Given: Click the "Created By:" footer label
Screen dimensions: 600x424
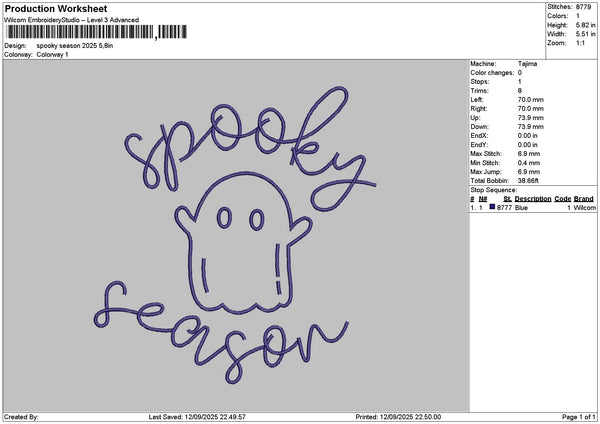Looking at the screenshot, I should 21,417.
